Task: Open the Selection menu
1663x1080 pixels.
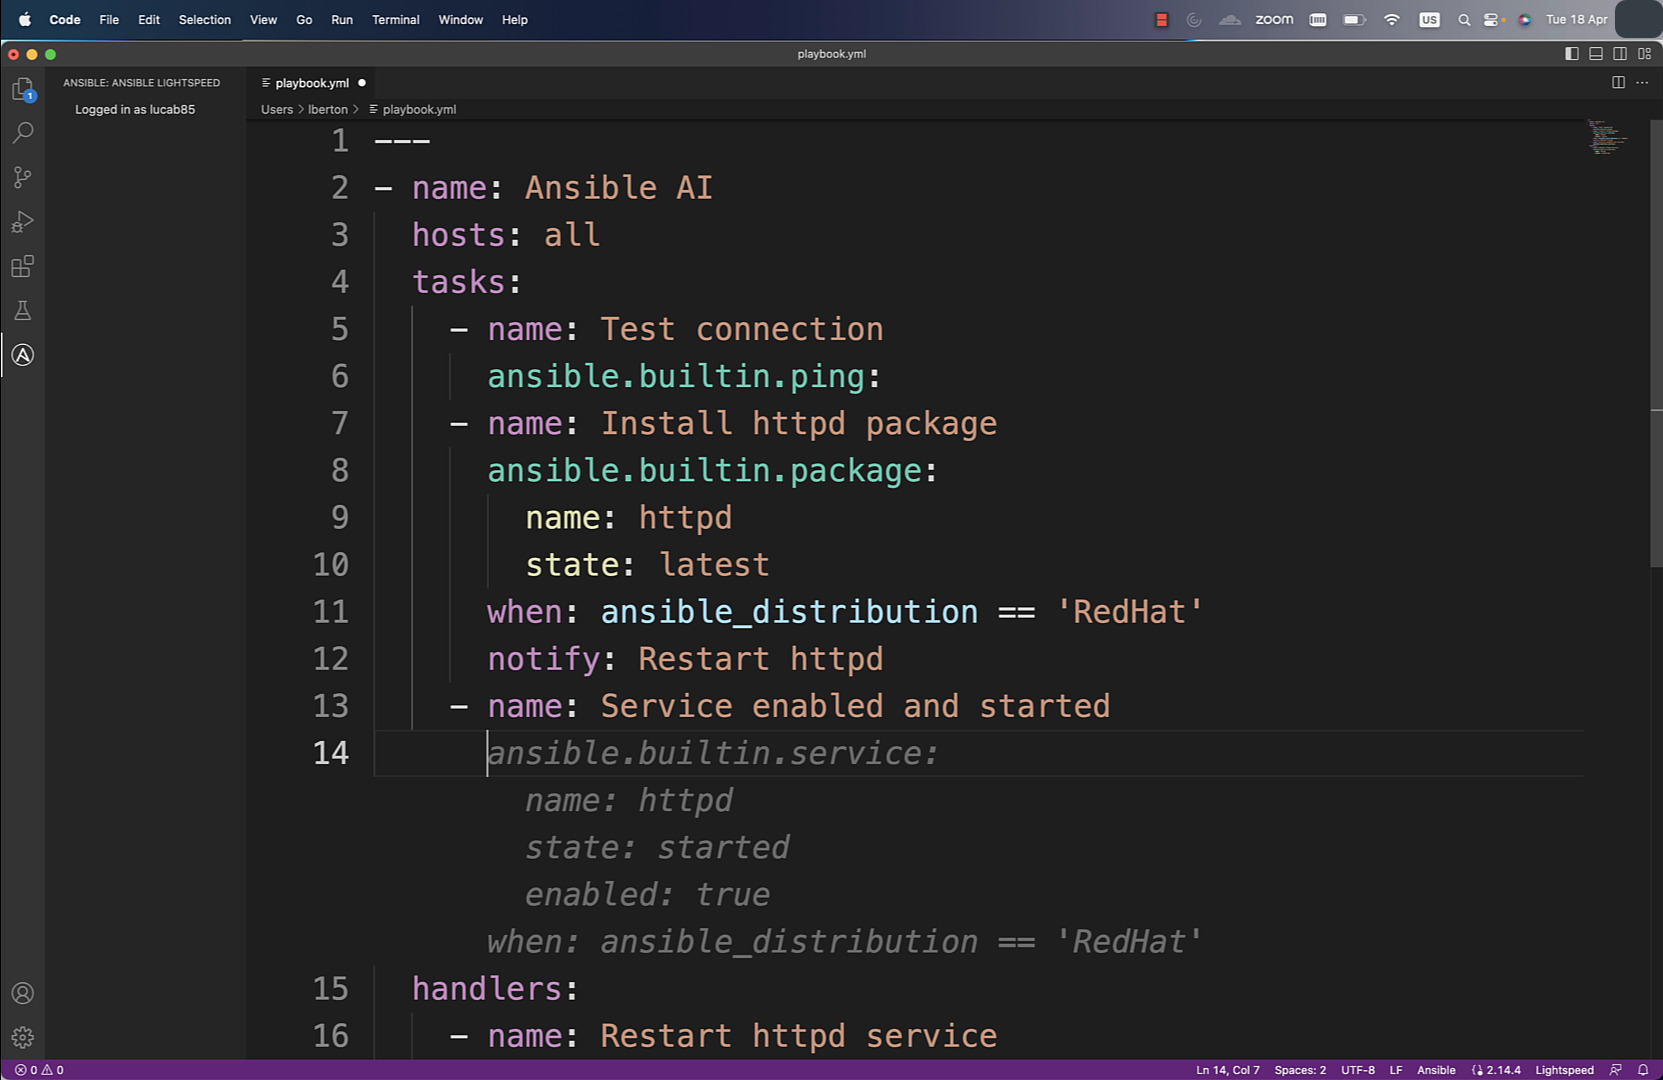Action: pyautogui.click(x=205, y=20)
